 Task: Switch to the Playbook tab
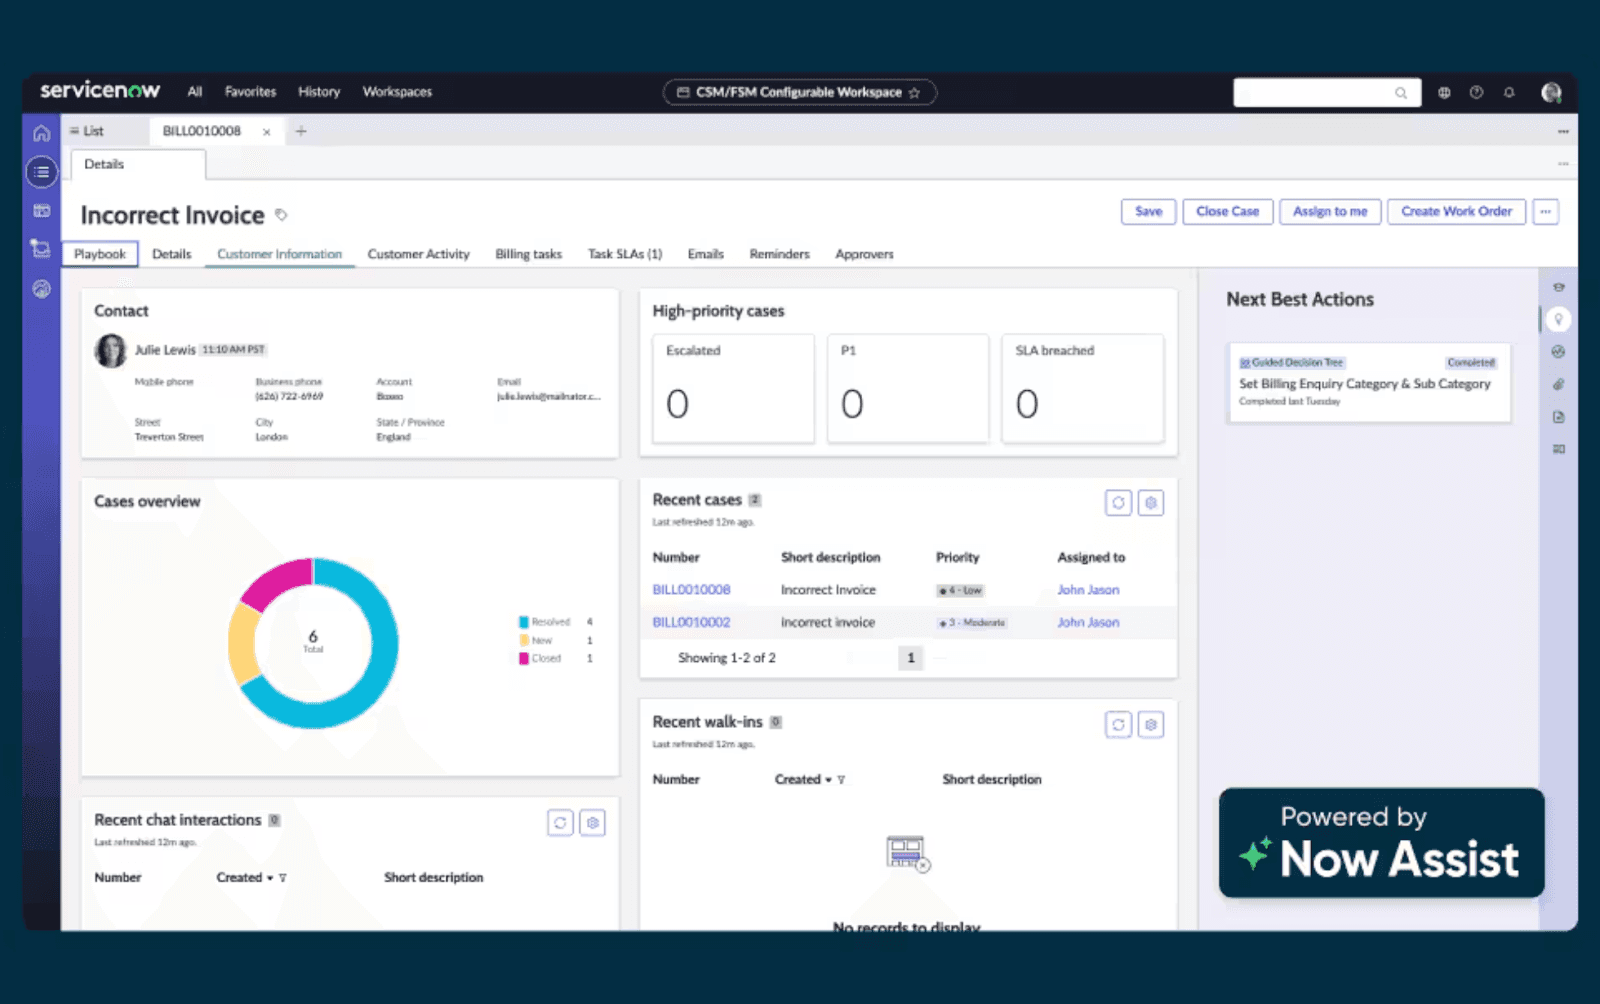tap(100, 254)
